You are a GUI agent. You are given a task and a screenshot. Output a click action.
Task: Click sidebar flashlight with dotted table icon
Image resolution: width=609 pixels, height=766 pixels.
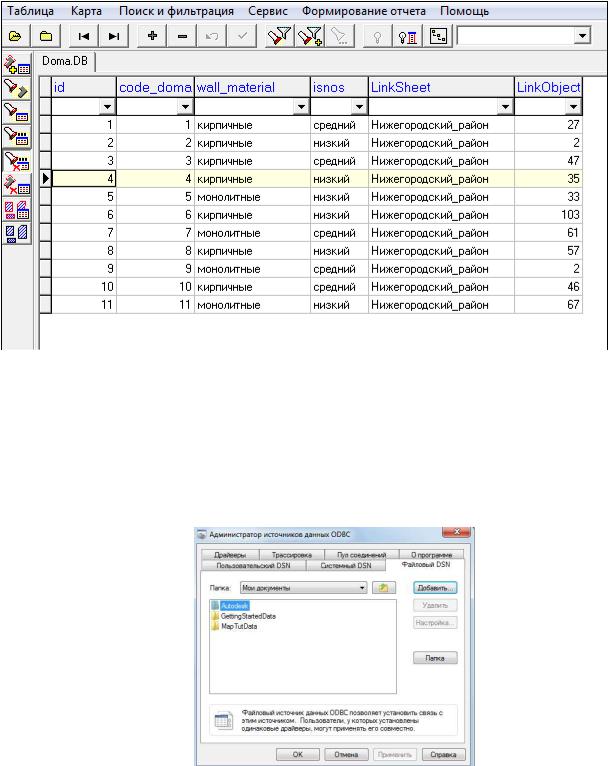point(17,136)
